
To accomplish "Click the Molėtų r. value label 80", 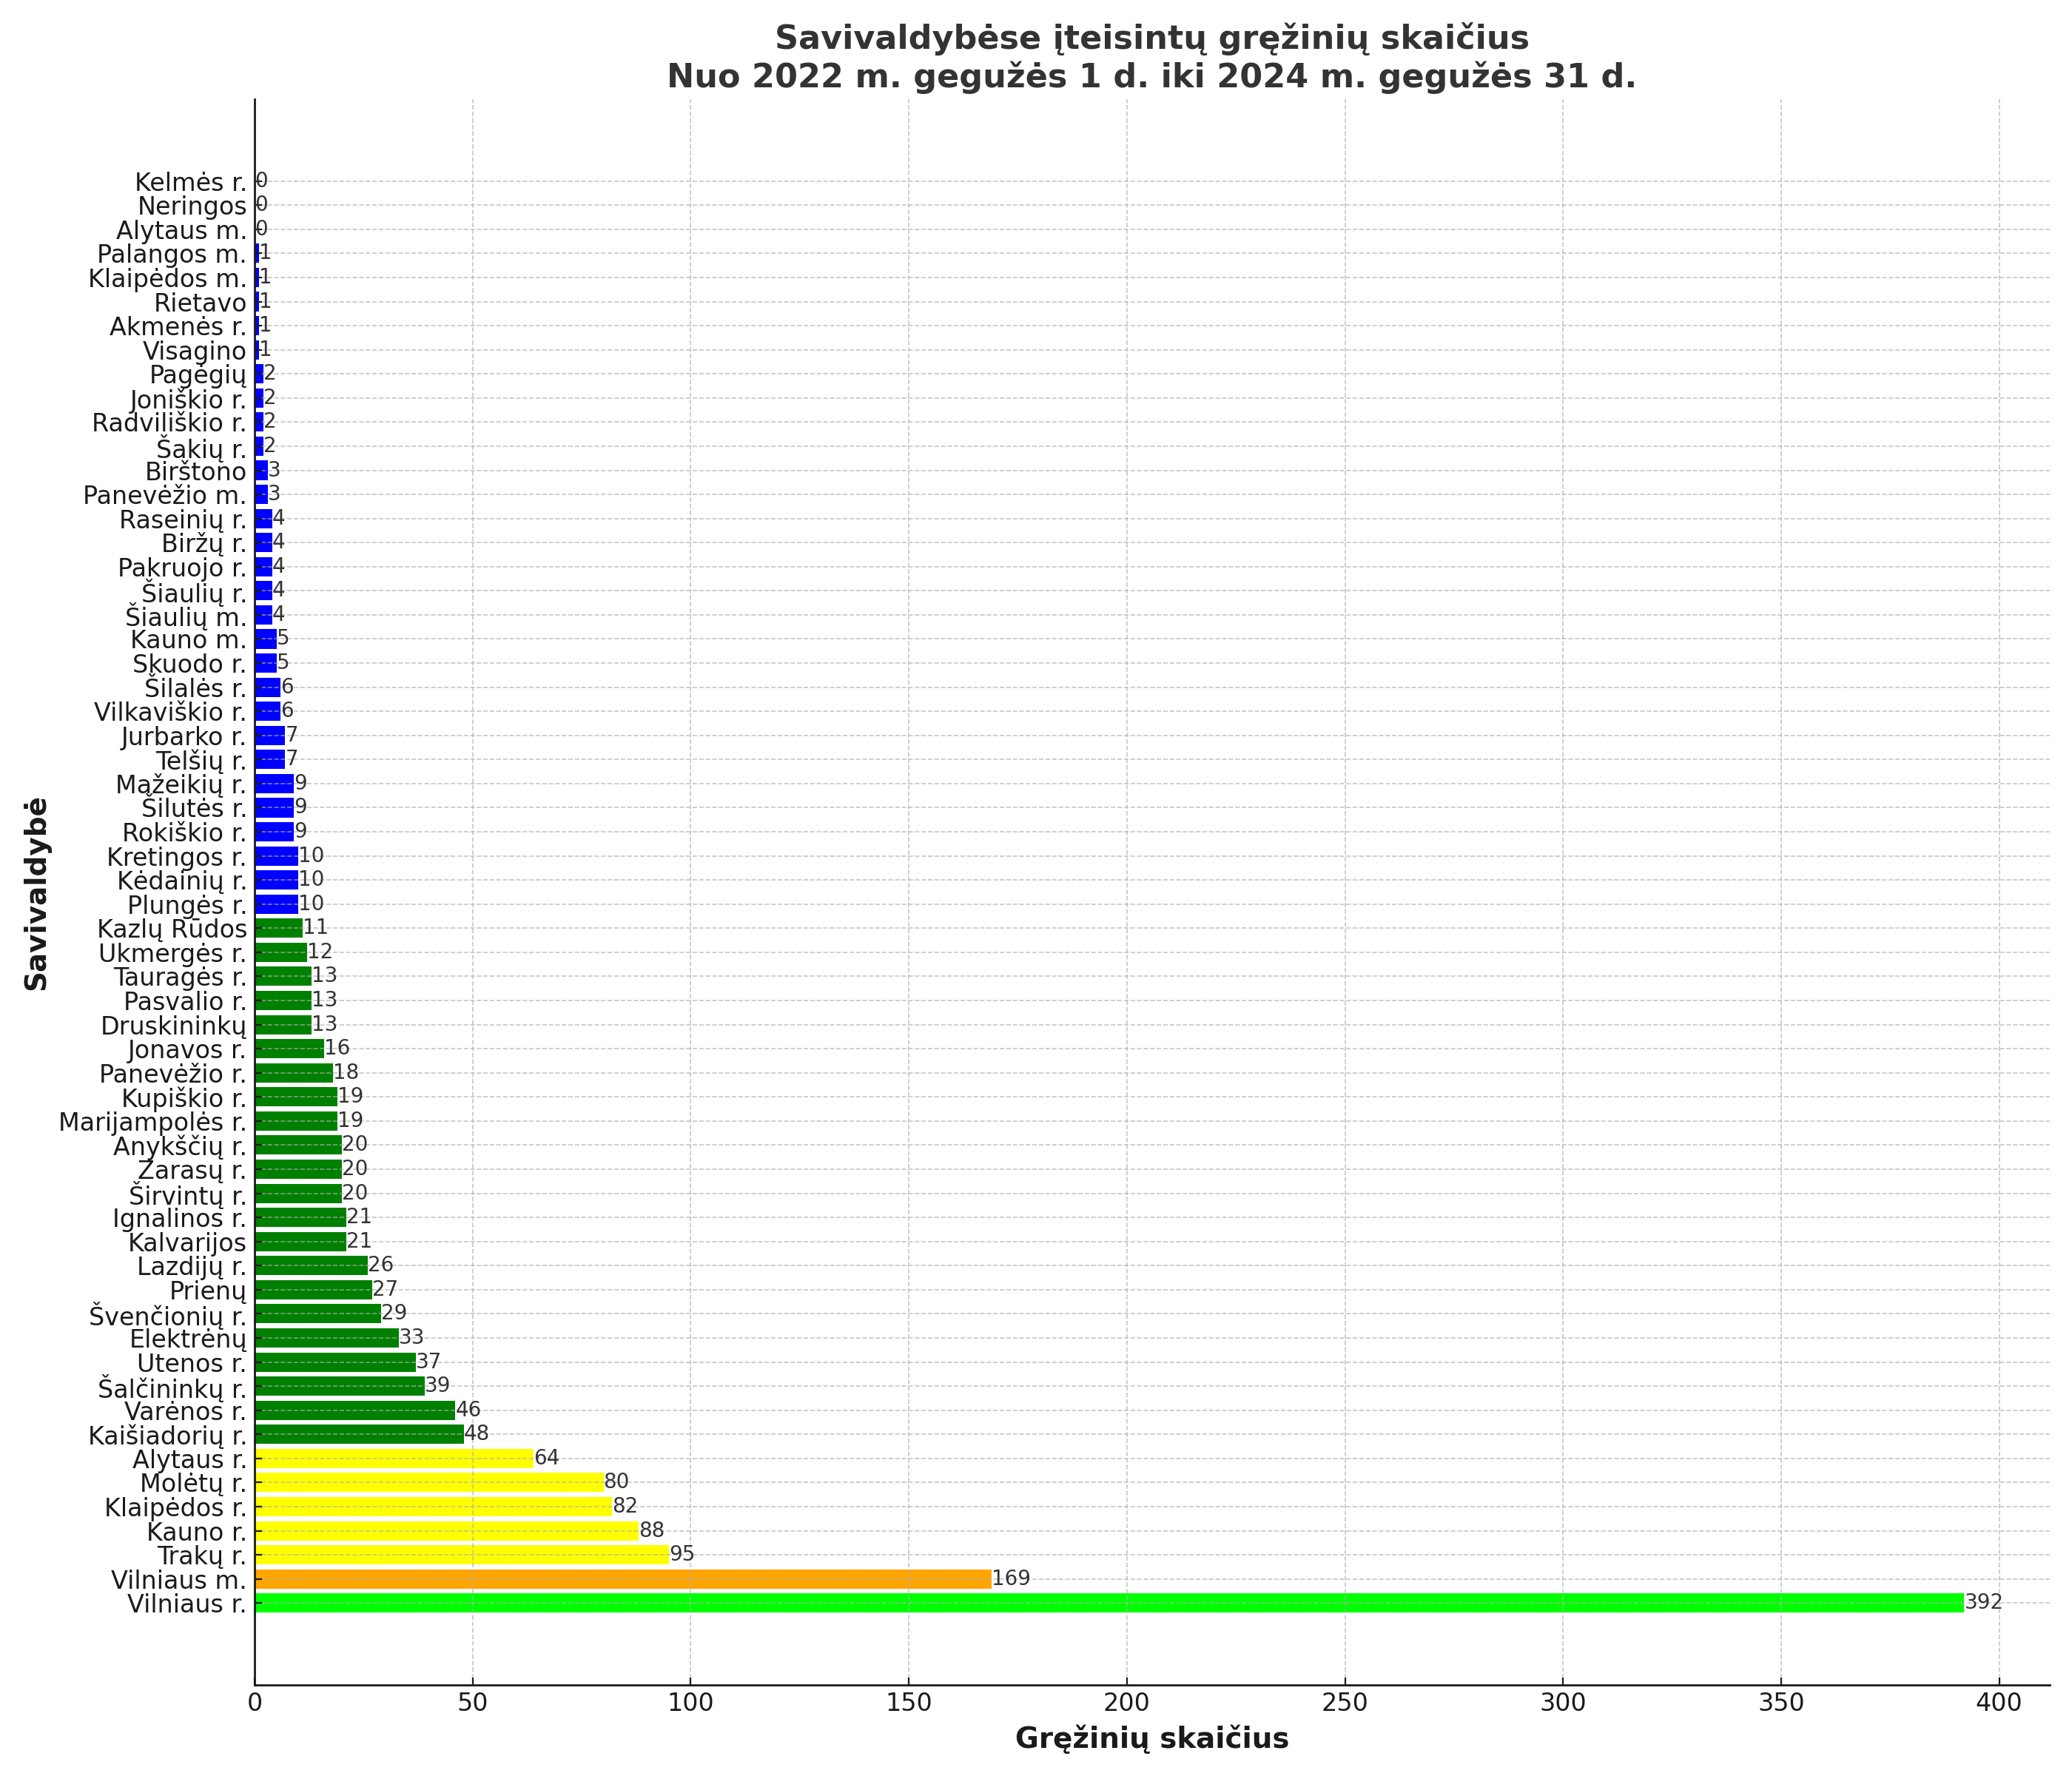I will coord(616,1482).
